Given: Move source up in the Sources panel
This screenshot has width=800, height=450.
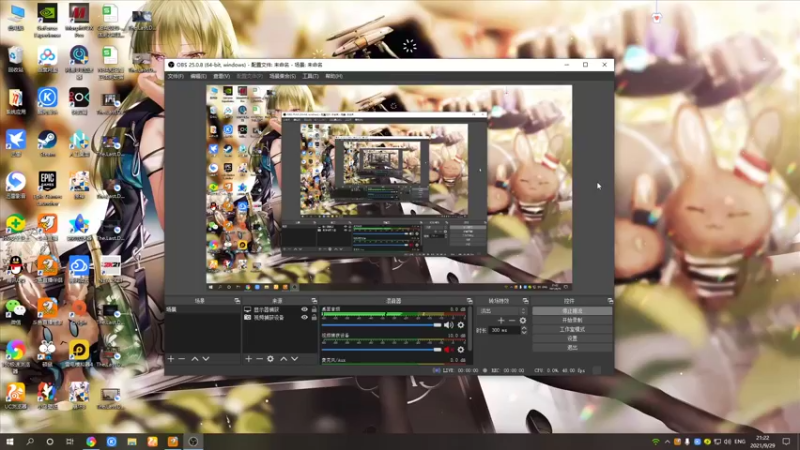Looking at the screenshot, I should (x=284, y=359).
